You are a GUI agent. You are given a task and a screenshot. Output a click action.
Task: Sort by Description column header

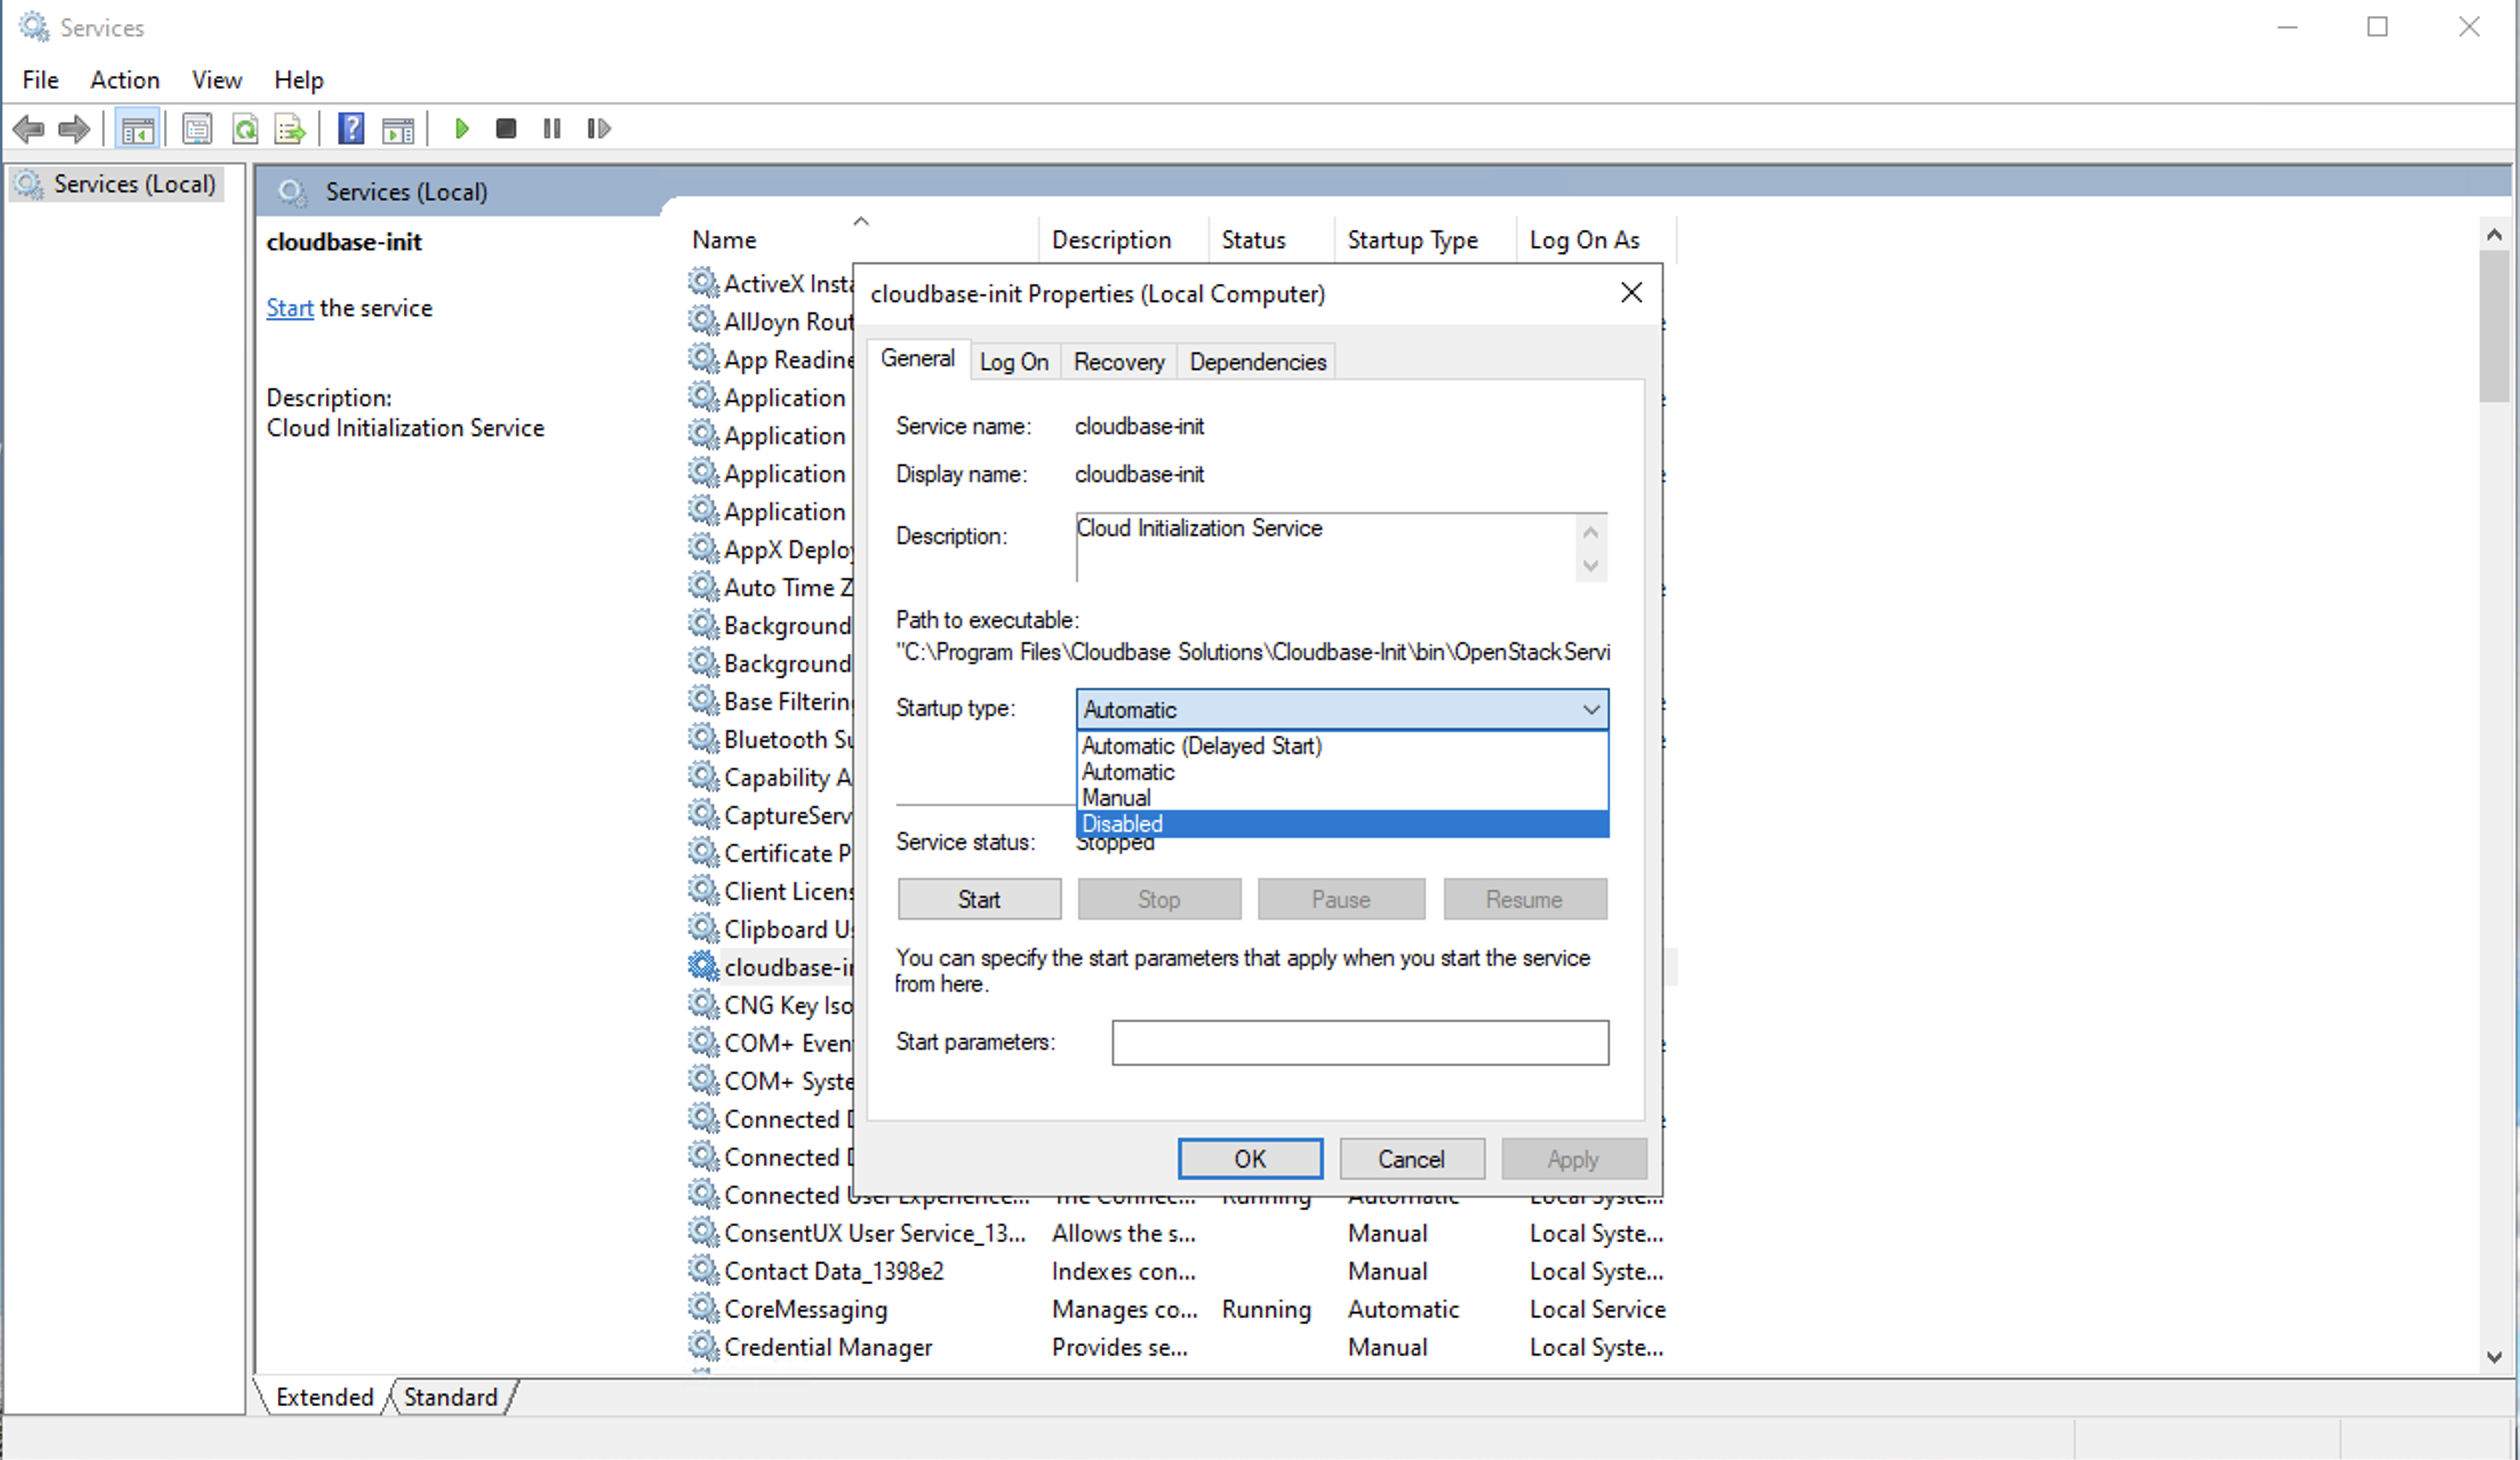1123,240
